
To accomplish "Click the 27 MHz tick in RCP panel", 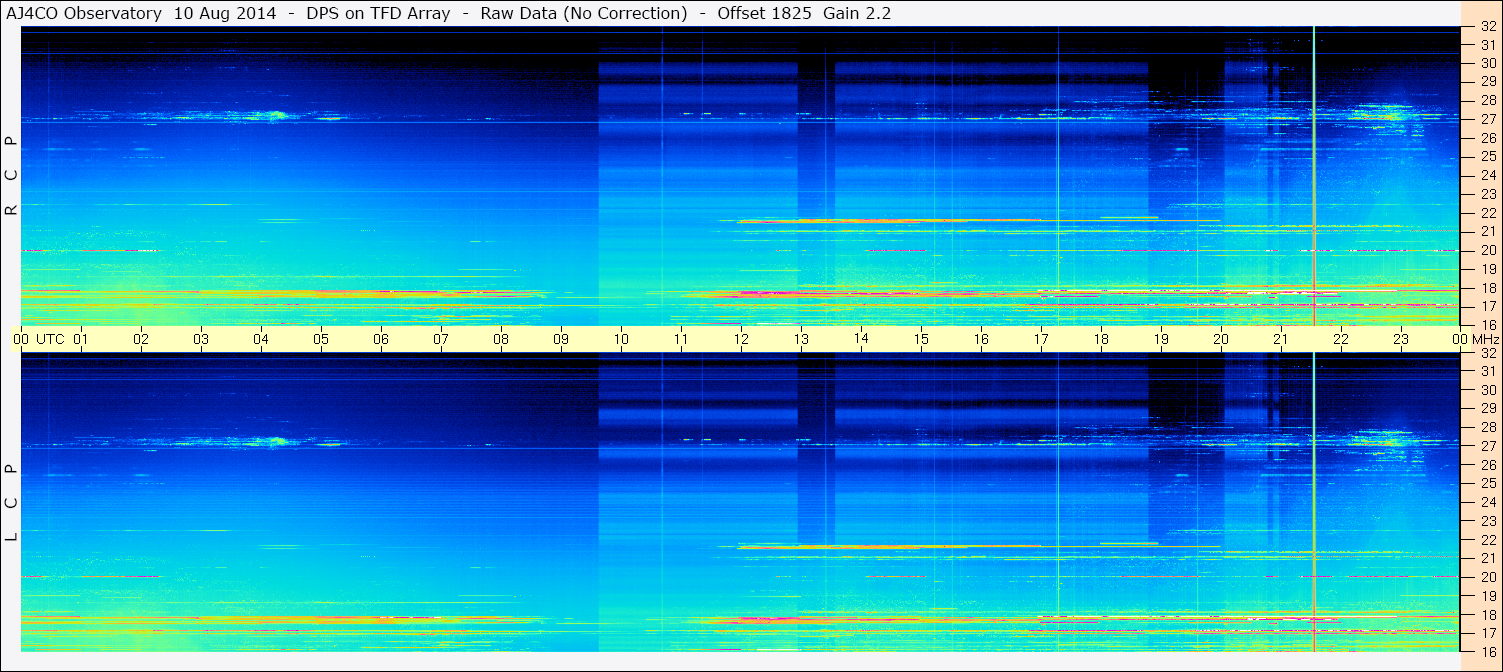I will [1488, 120].
